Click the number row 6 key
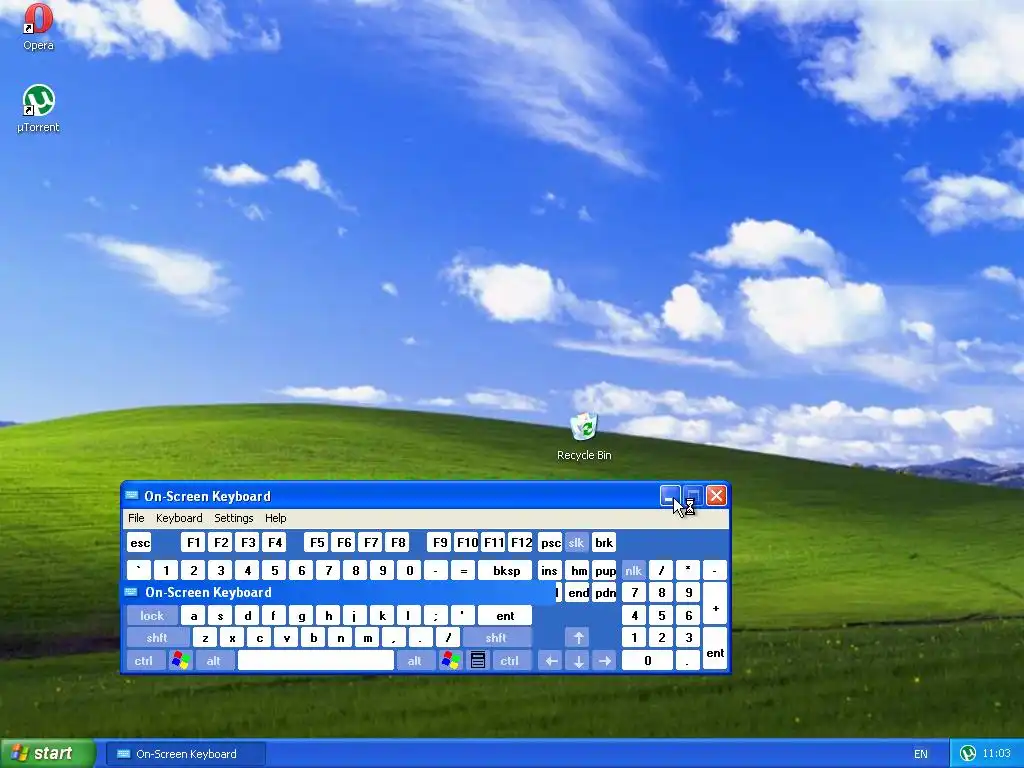Viewport: 1024px width, 768px height. pyautogui.click(x=302, y=571)
